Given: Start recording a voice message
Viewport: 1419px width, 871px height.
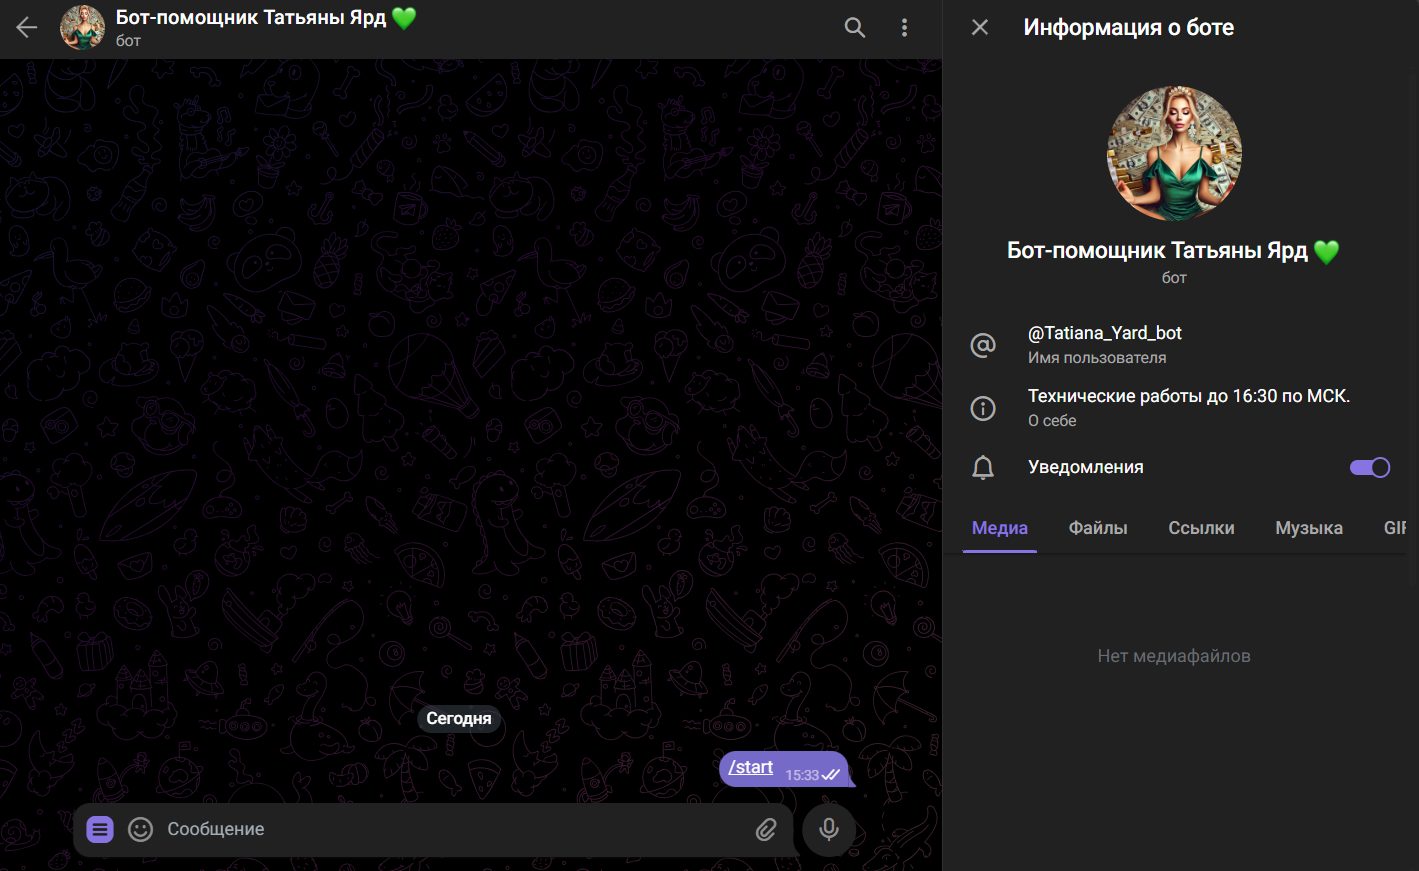Looking at the screenshot, I should tap(828, 829).
